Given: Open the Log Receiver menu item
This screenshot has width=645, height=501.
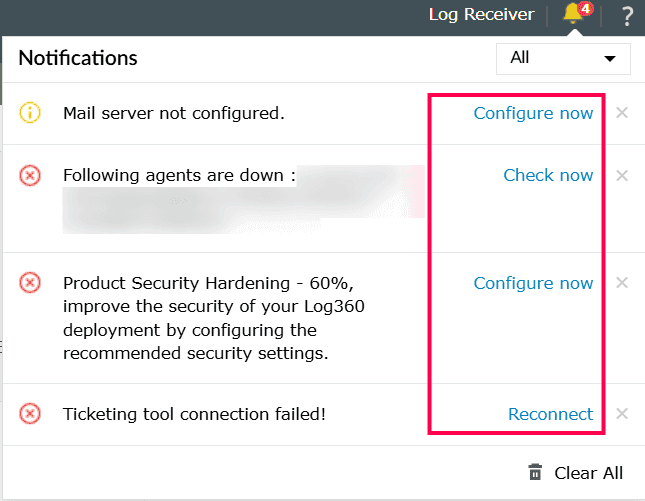Looking at the screenshot, I should [x=481, y=15].
